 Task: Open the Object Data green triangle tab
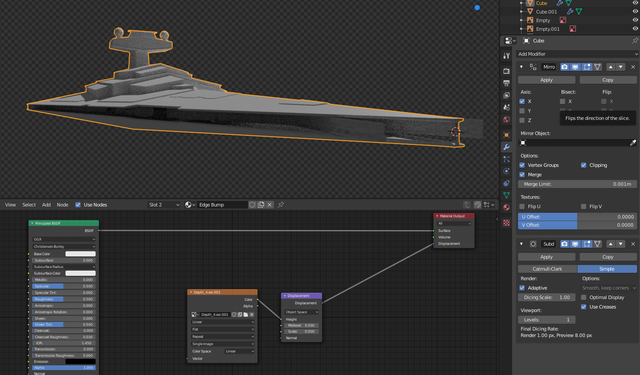point(506,195)
